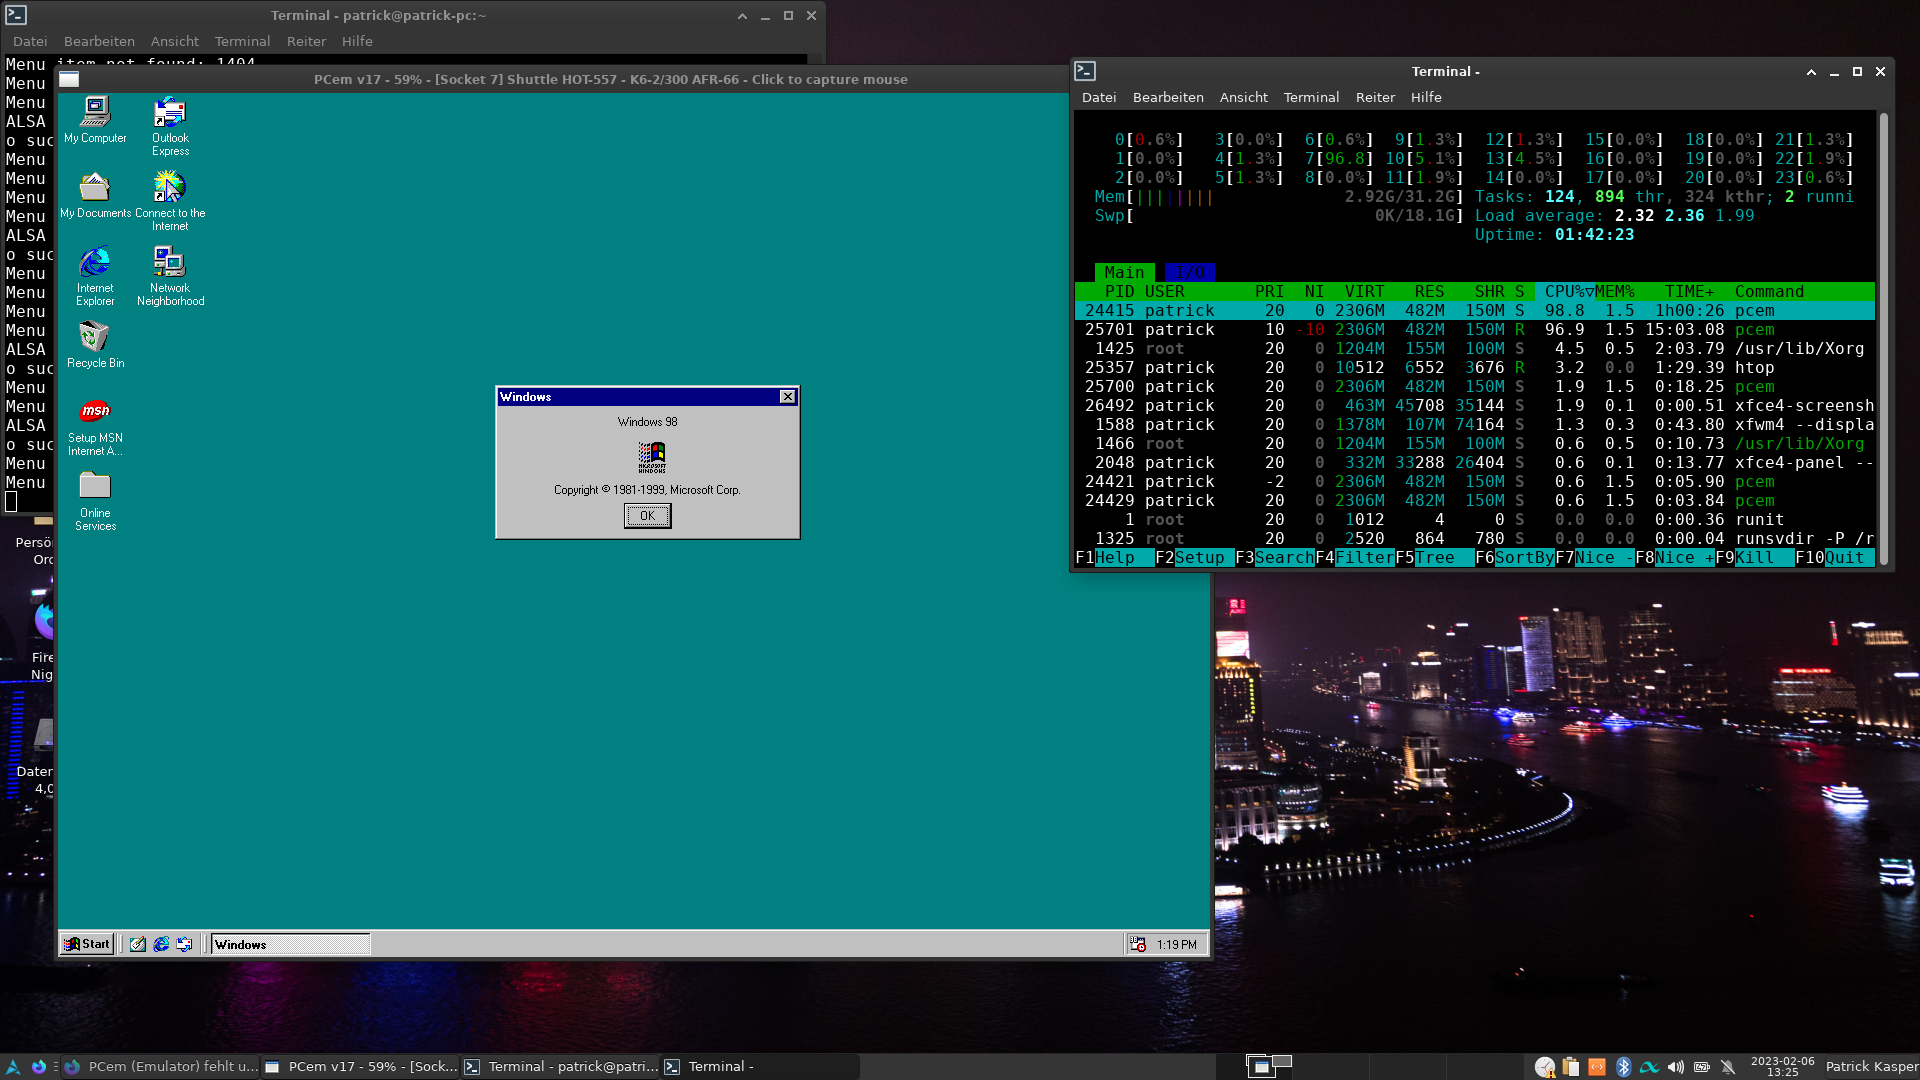Viewport: 1920px width, 1080px height.
Task: Click Show Desktop quick launch icon
Action: [138, 944]
